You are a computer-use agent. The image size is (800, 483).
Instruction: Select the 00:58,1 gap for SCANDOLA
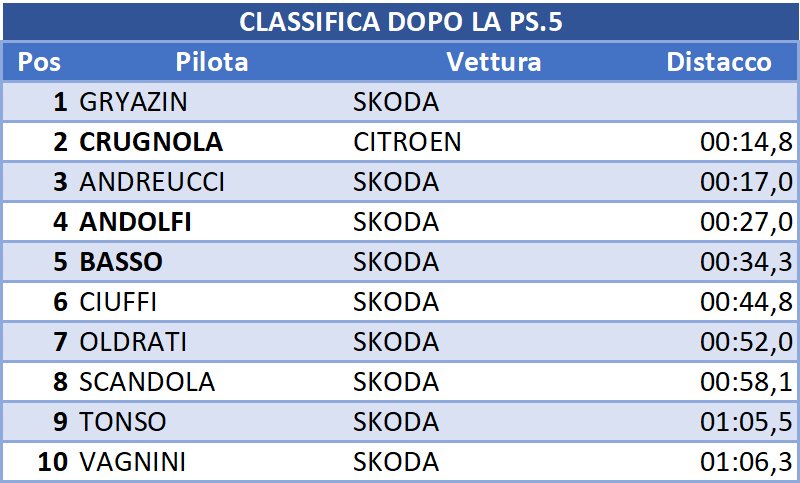746,382
